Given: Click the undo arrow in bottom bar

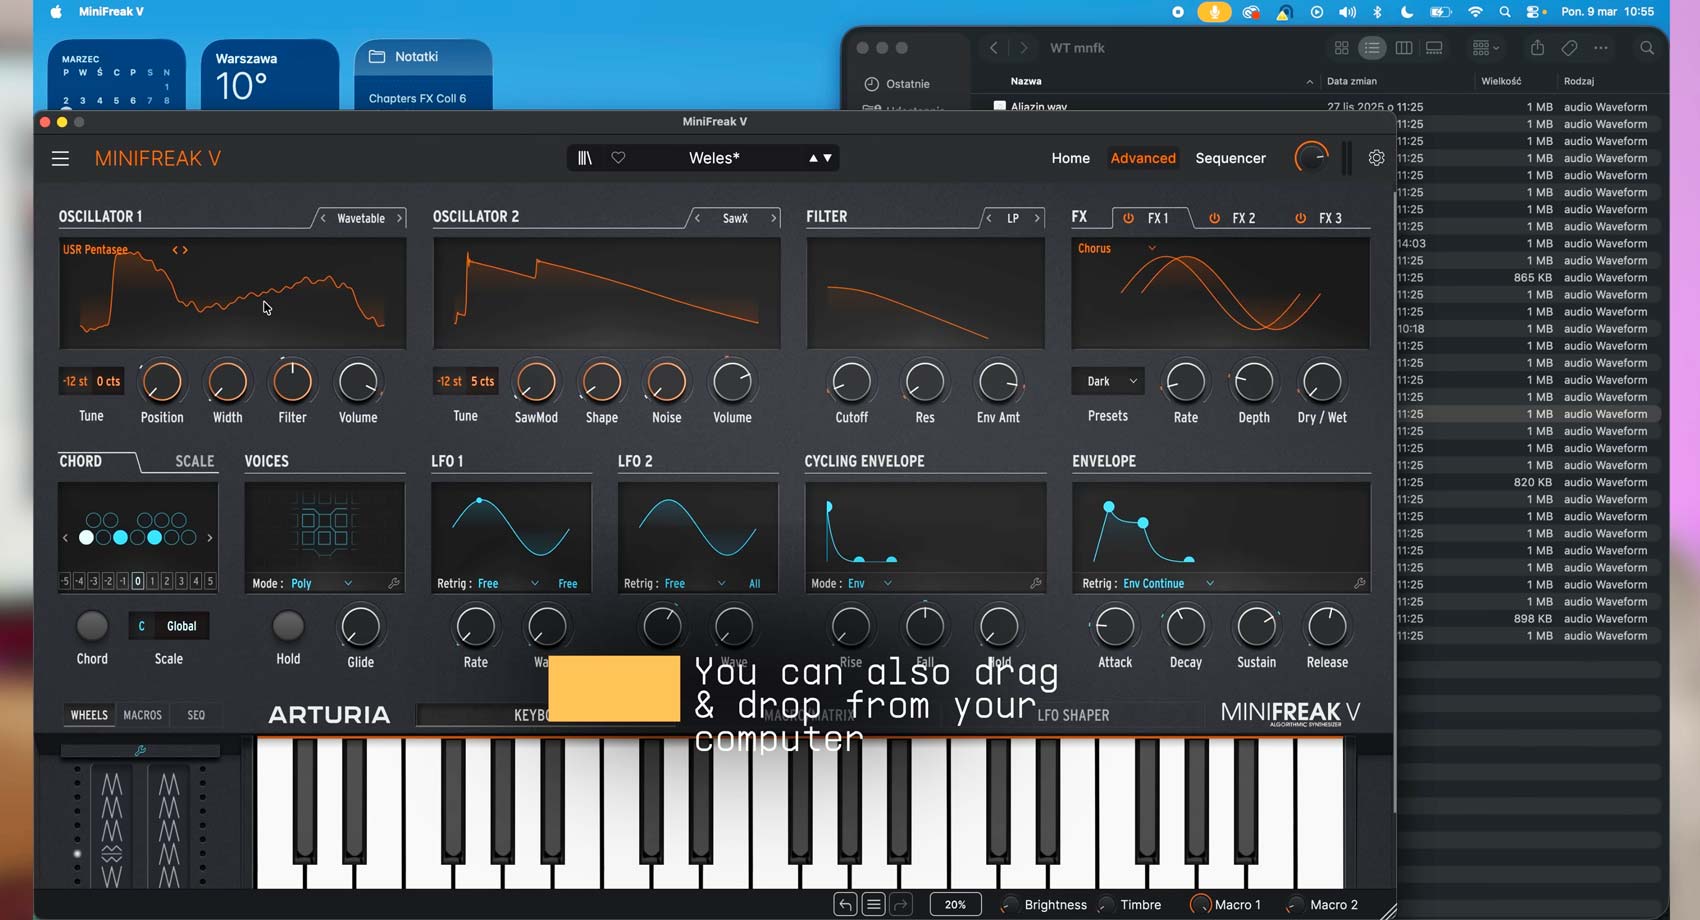Looking at the screenshot, I should 845,904.
